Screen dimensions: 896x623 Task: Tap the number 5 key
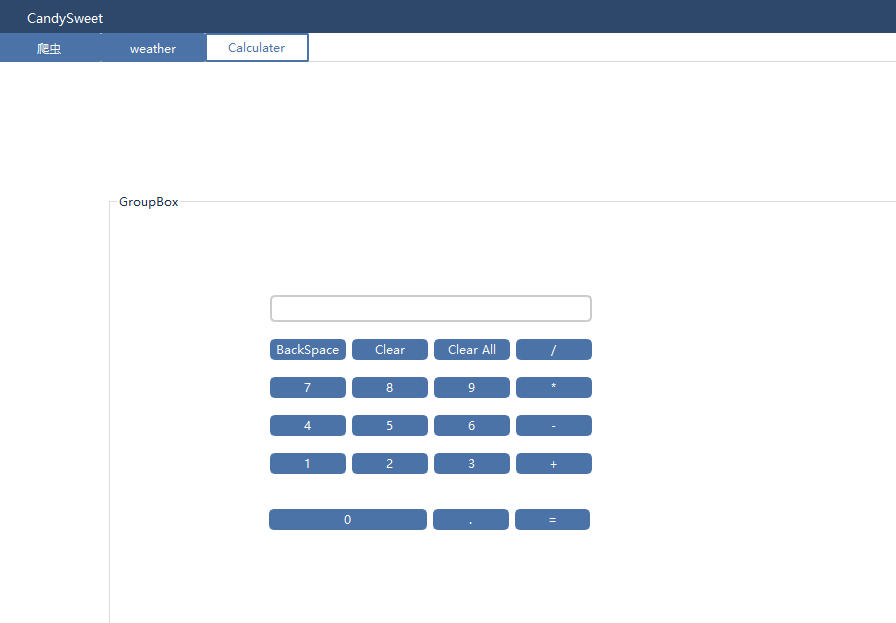pos(390,426)
